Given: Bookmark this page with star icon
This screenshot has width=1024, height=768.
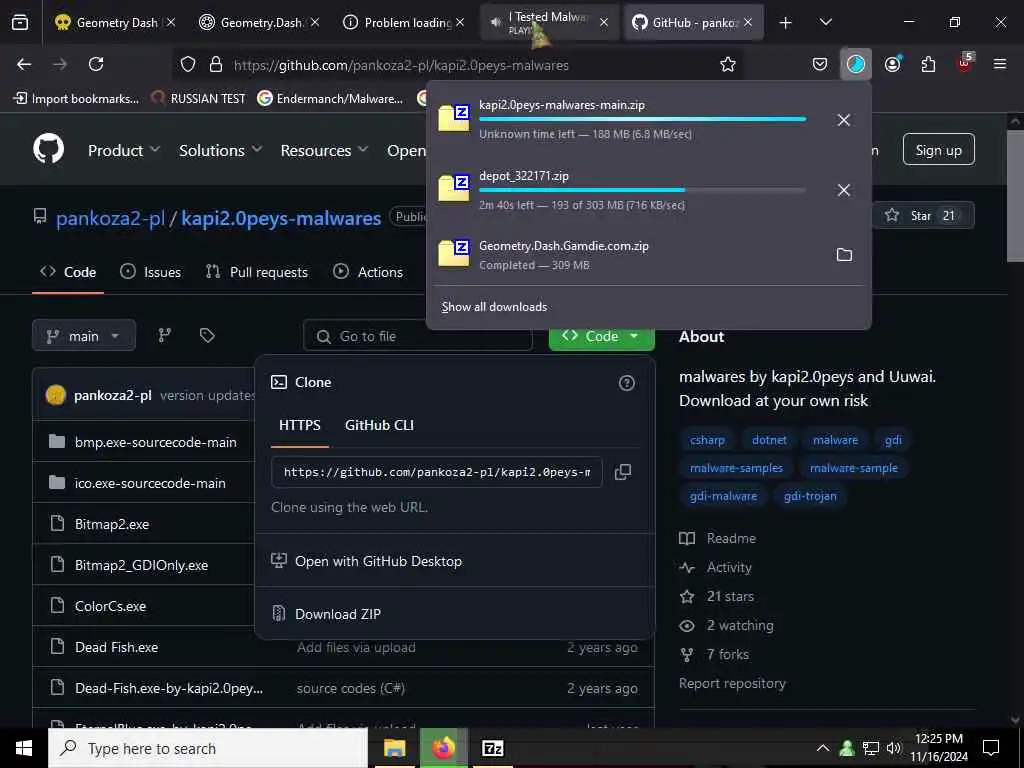Looking at the screenshot, I should tap(728, 64).
